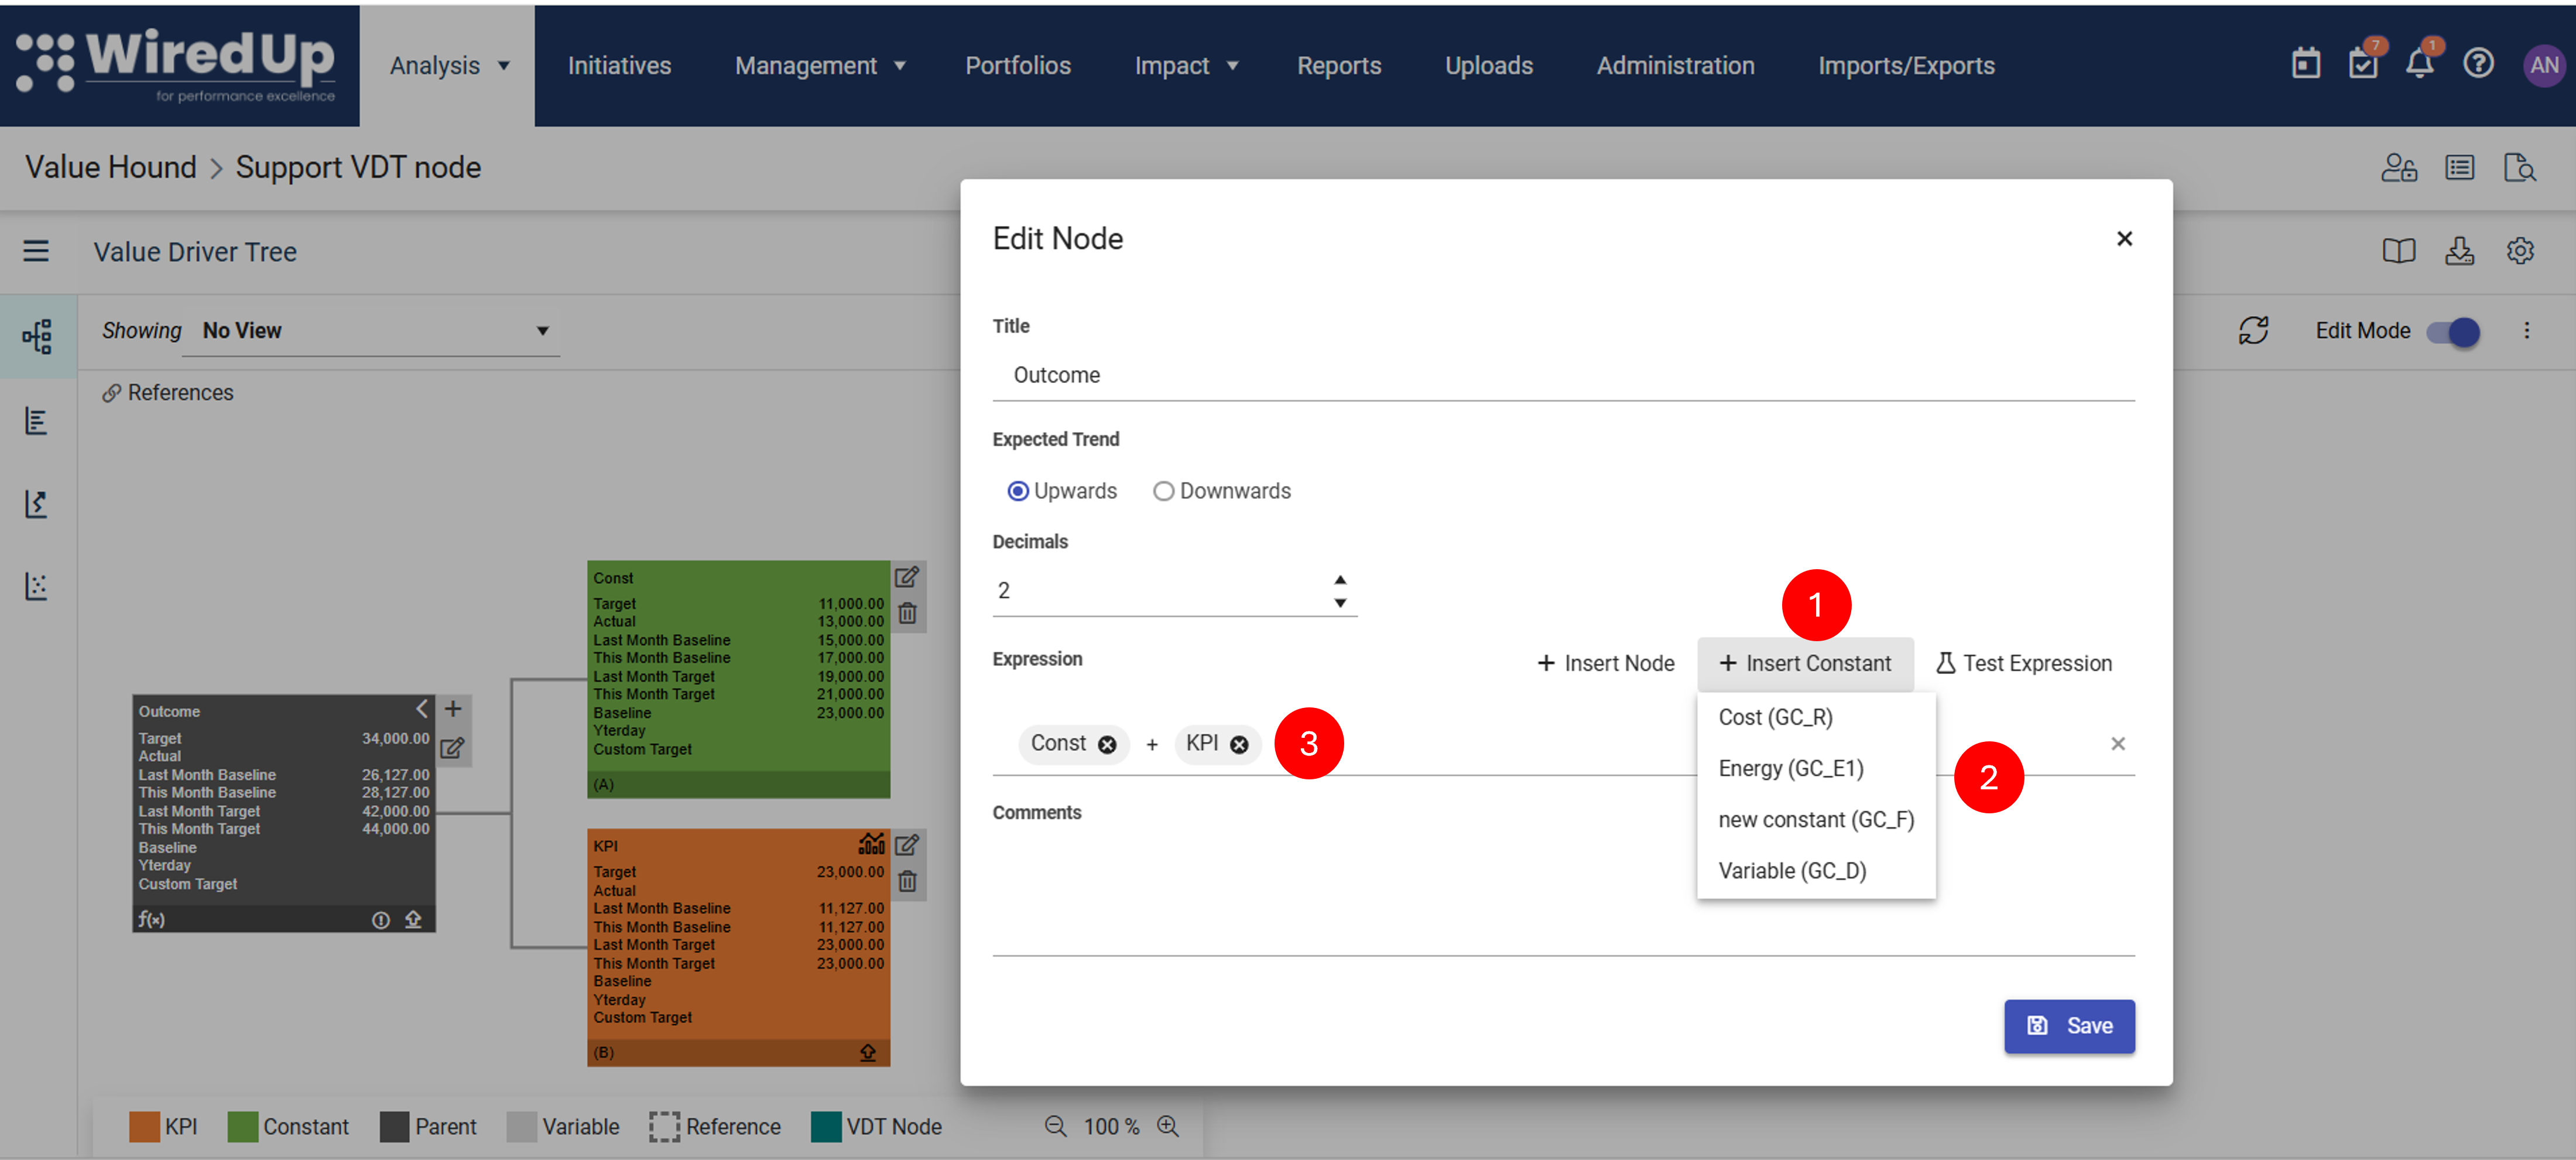Select the scatter plot sidebar icon
The width and height of the screenshot is (2576, 1160).
[x=36, y=586]
